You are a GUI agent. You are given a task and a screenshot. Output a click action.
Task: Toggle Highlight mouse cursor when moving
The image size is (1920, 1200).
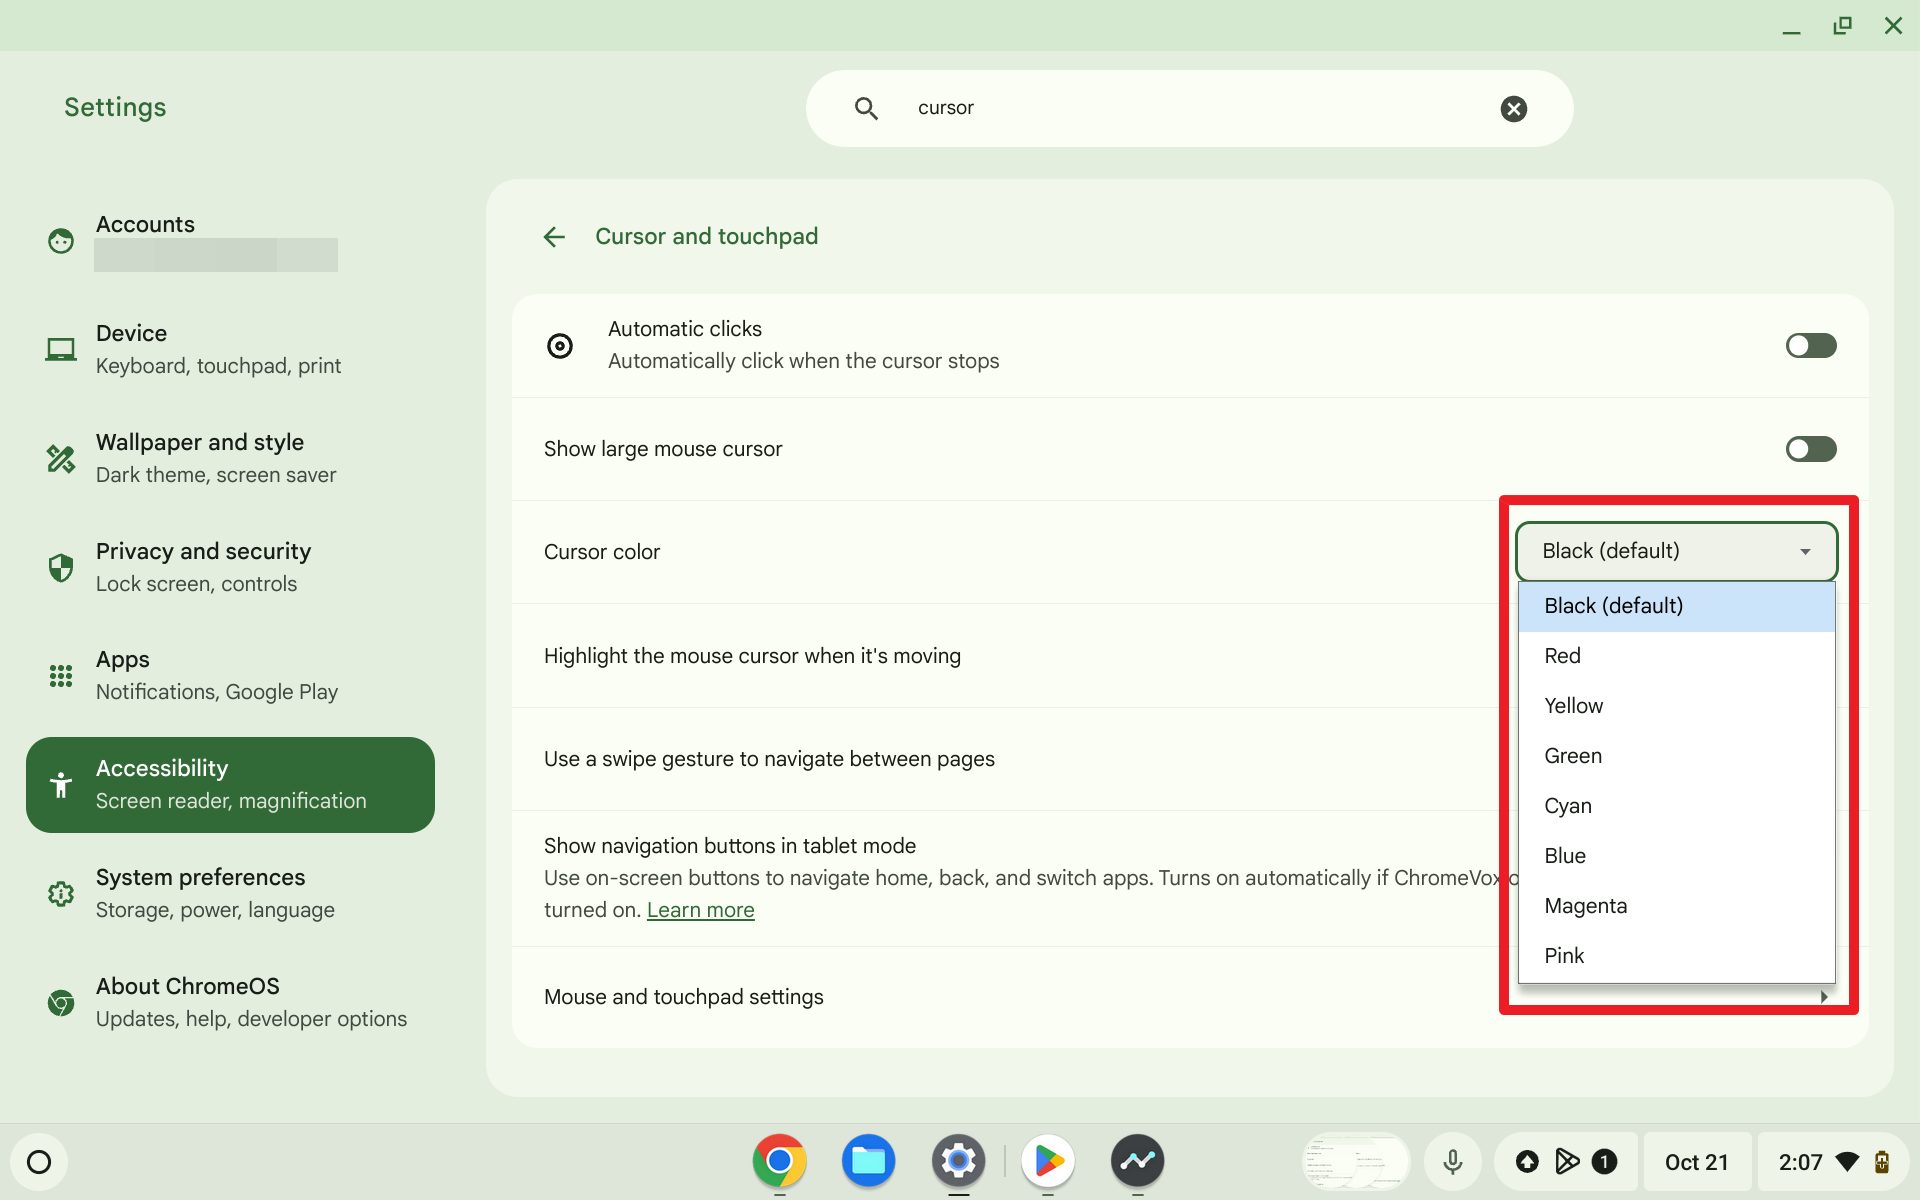click(1811, 655)
